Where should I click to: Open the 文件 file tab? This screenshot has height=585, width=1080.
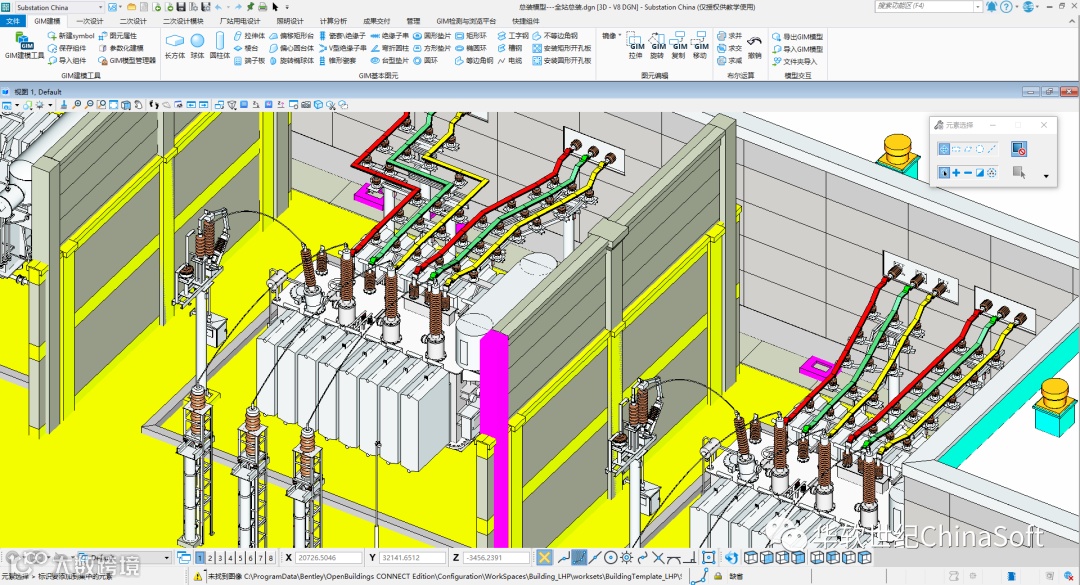[12, 21]
